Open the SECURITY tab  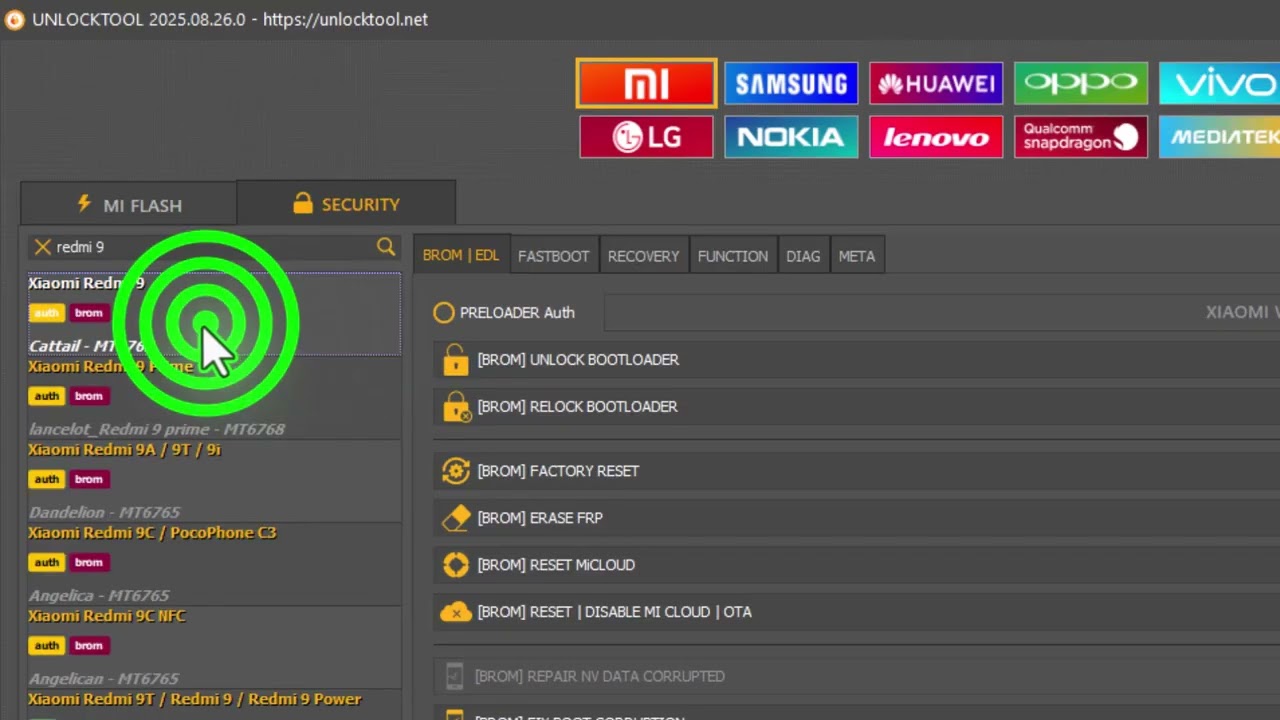coord(346,204)
